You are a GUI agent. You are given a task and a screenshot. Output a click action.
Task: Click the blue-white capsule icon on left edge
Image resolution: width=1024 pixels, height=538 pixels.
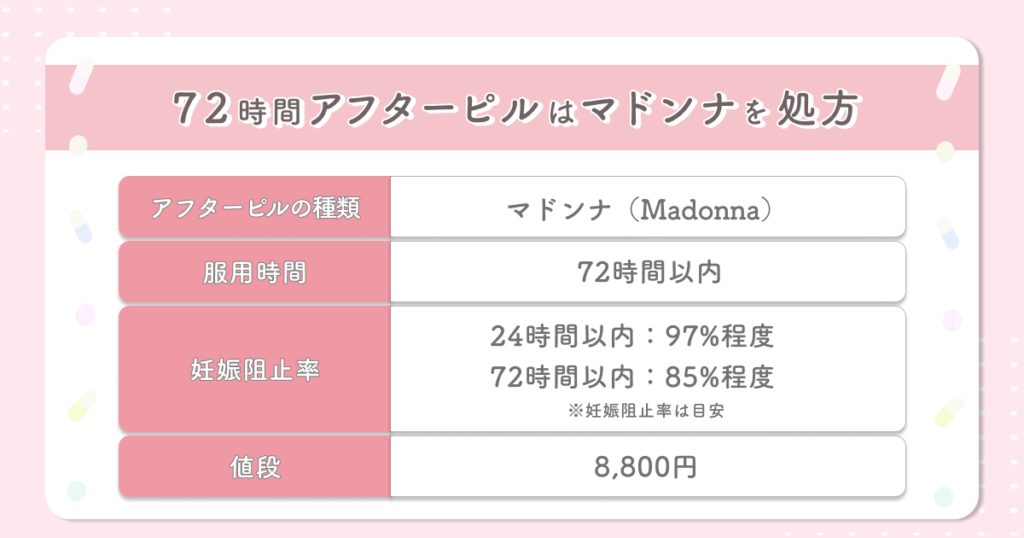[80, 227]
